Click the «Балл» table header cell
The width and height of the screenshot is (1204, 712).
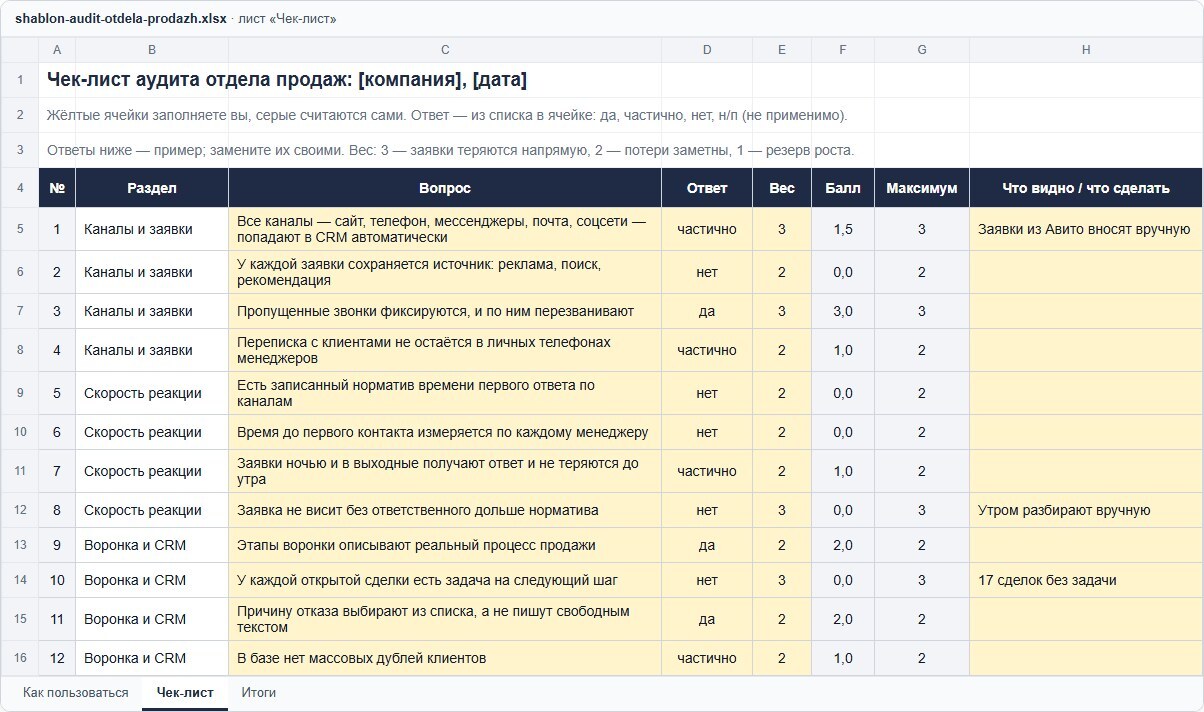click(843, 188)
